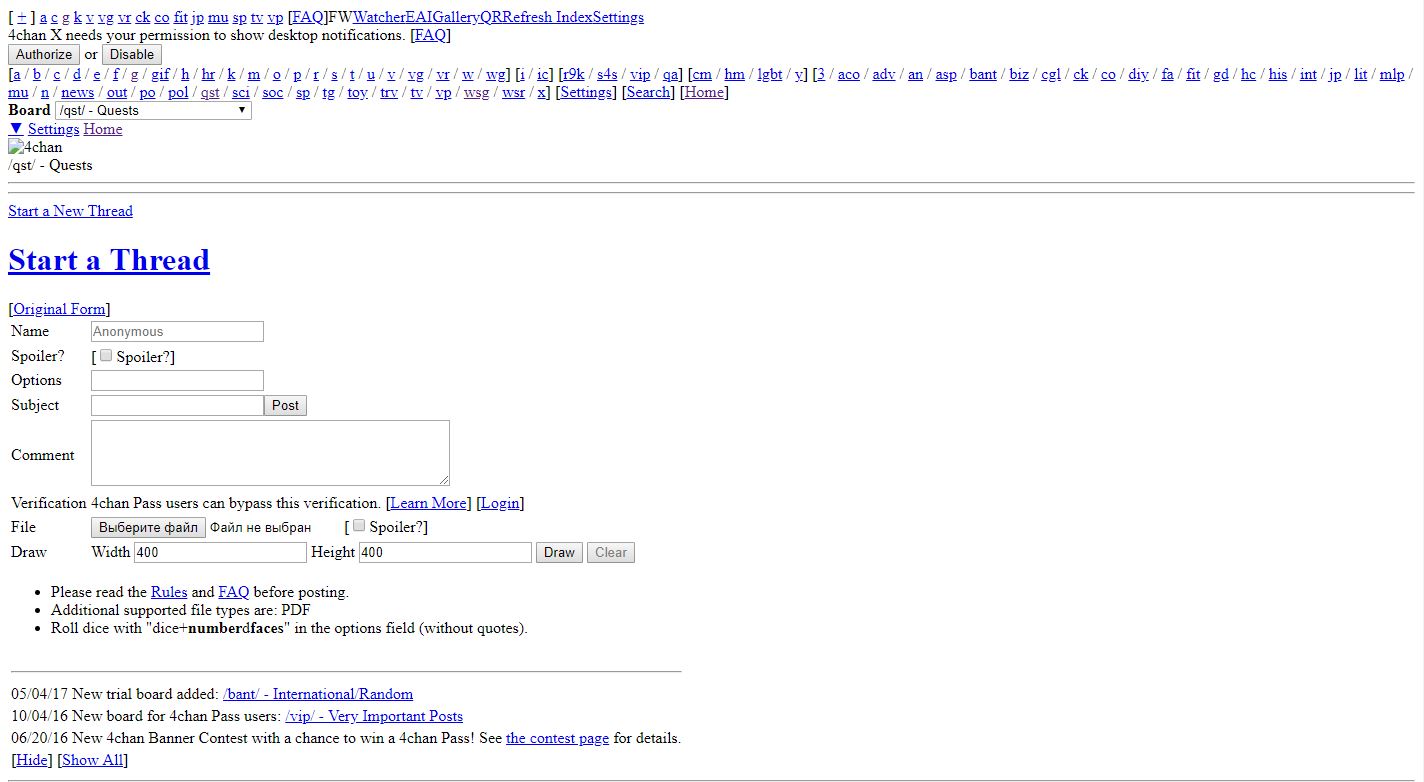Switch to Original Form link

click(59, 309)
